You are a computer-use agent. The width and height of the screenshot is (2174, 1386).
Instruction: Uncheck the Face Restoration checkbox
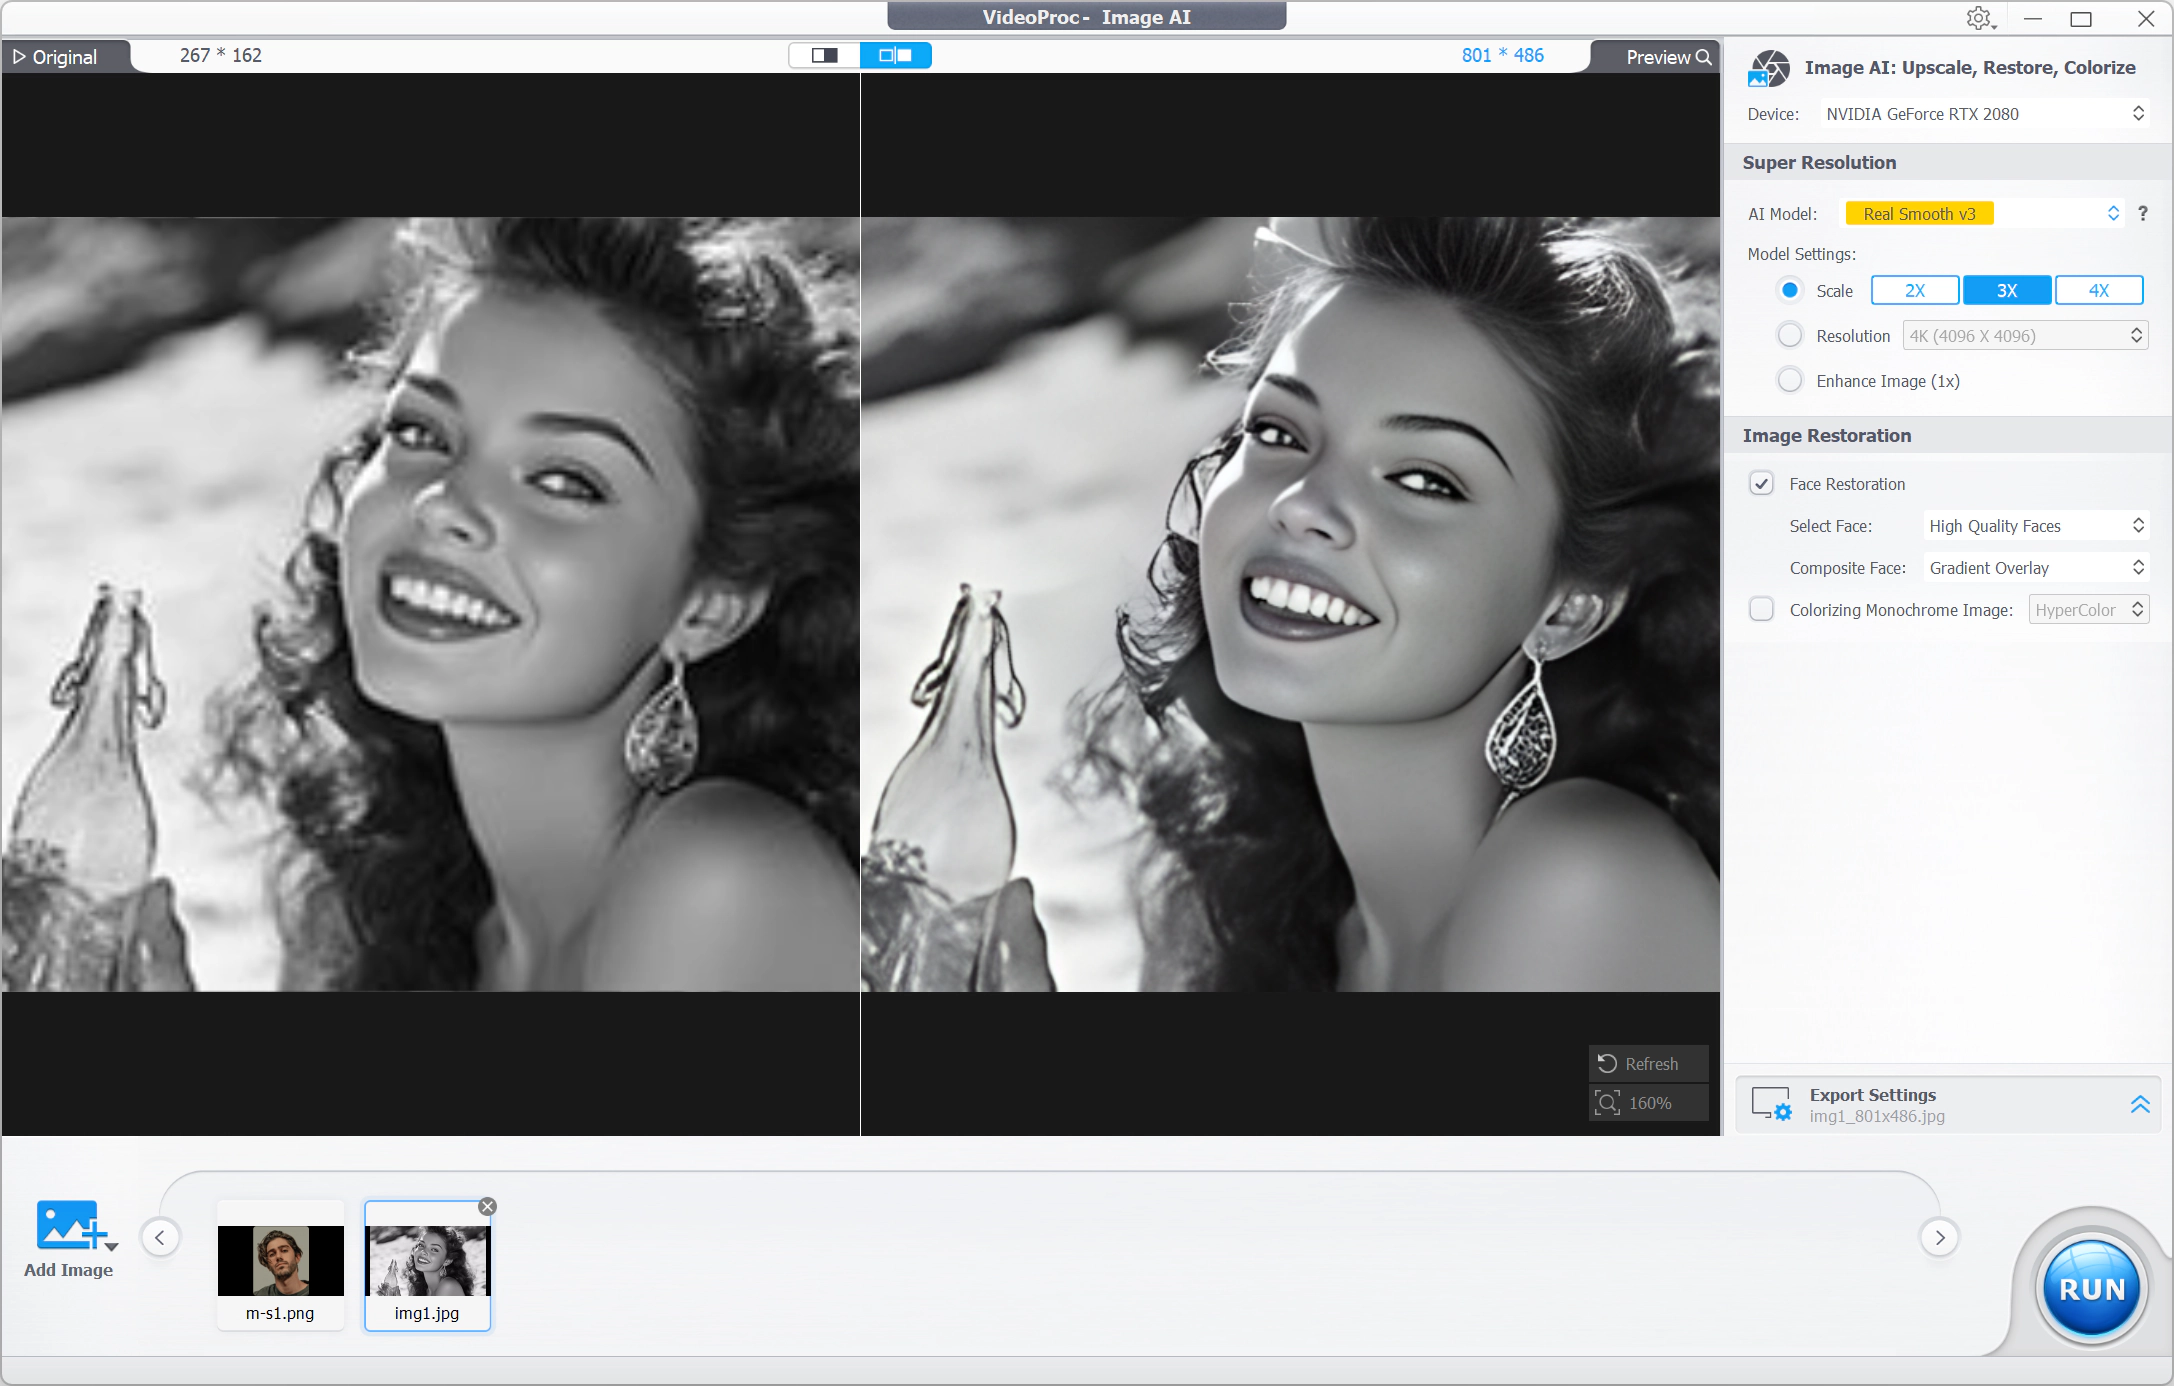(x=1761, y=483)
